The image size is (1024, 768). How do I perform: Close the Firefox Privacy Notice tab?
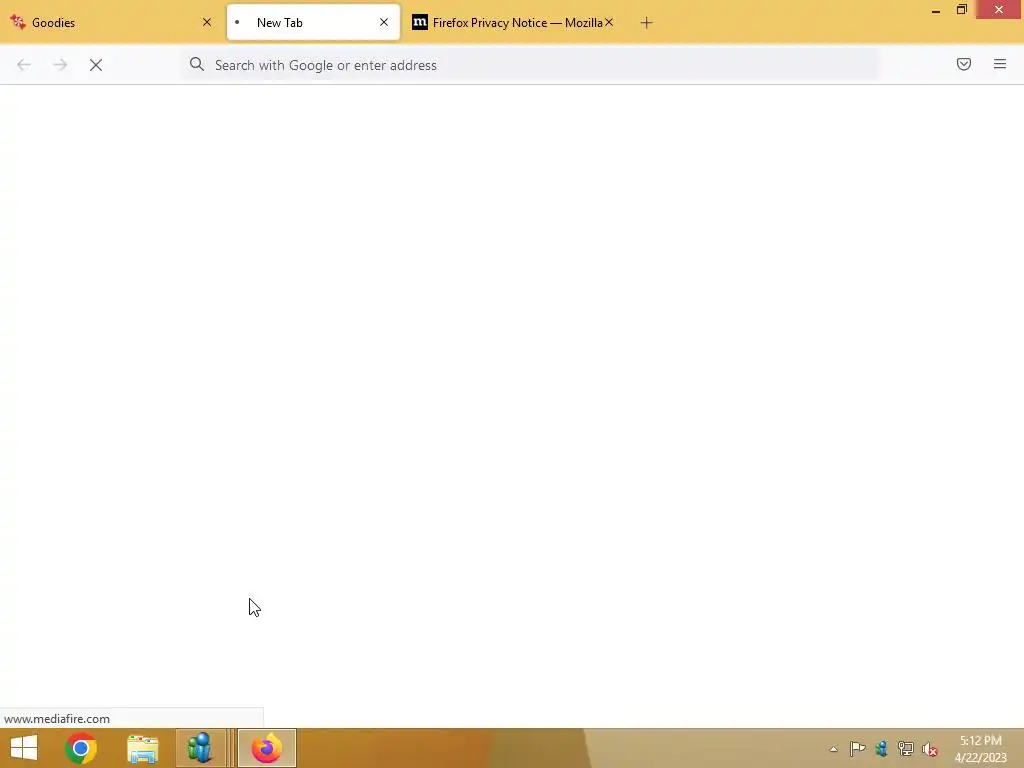pyautogui.click(x=609, y=22)
